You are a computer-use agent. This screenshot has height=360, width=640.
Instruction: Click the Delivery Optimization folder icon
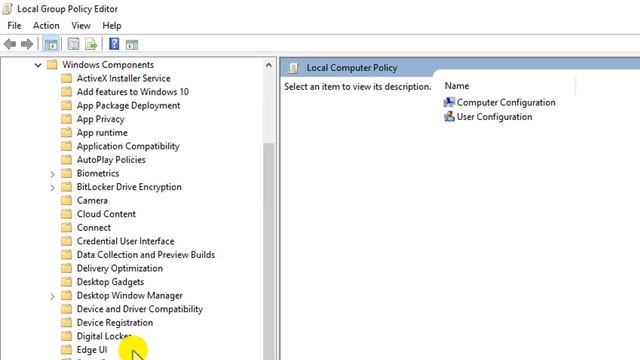[66, 268]
